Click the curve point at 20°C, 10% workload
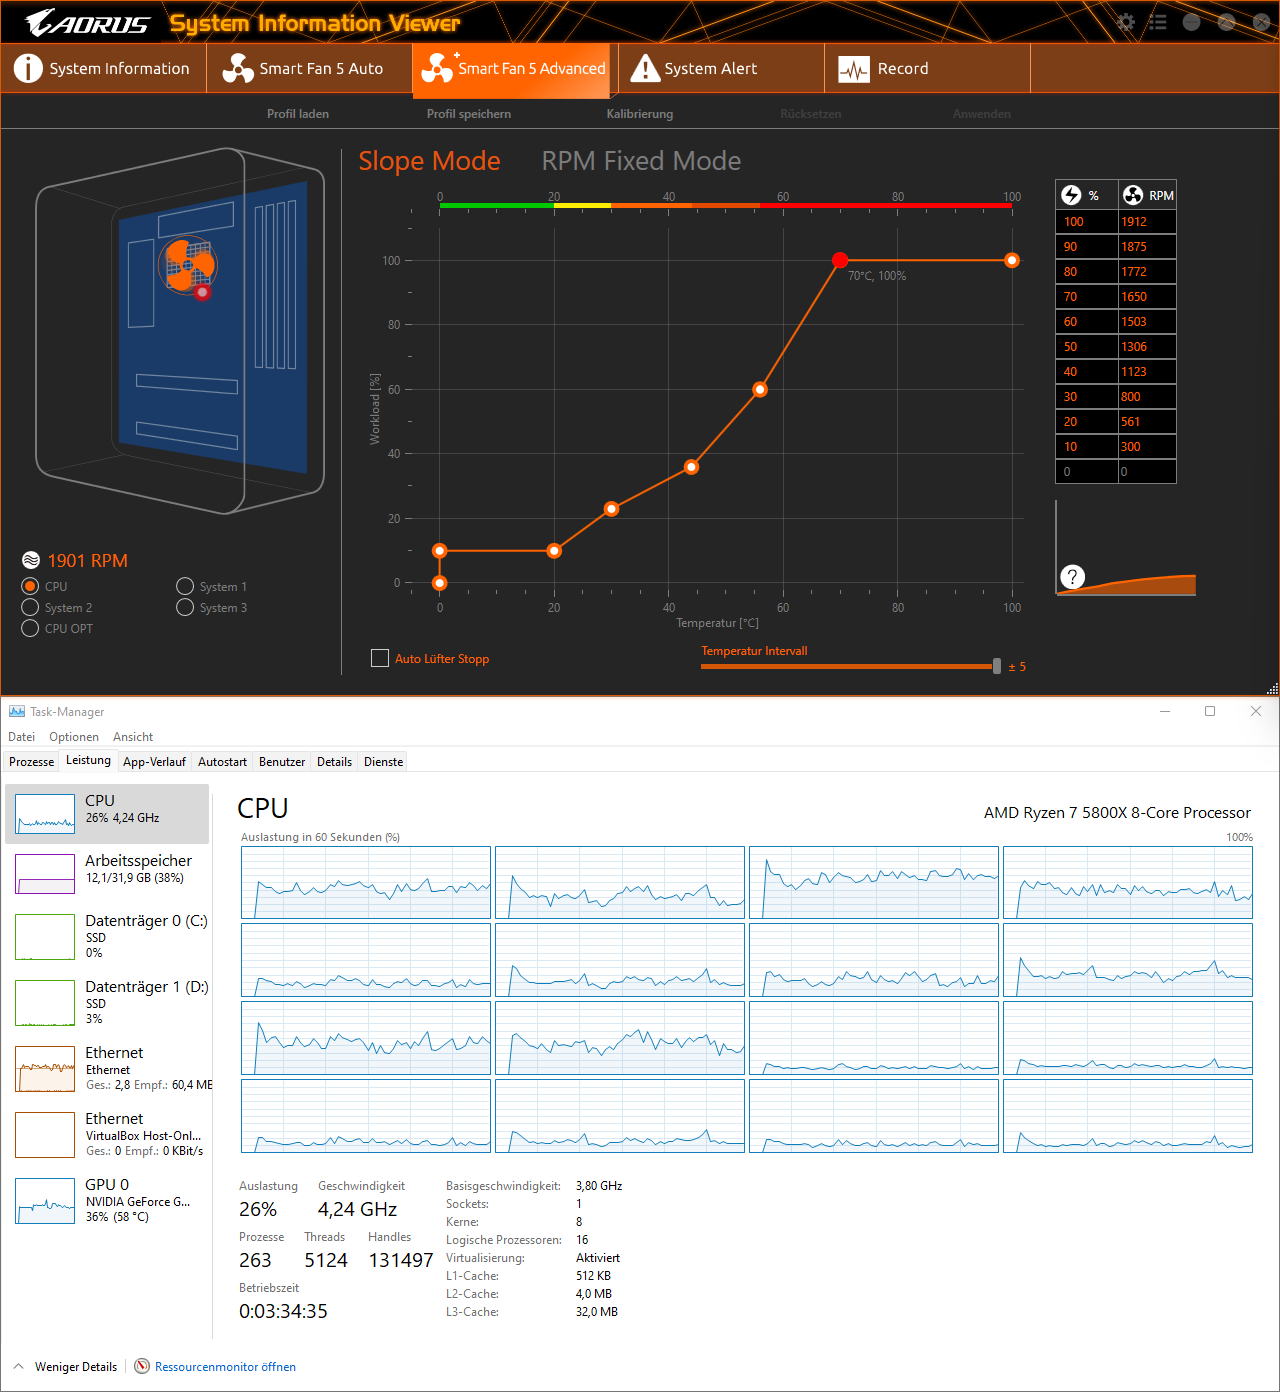This screenshot has width=1280, height=1392. (x=554, y=551)
